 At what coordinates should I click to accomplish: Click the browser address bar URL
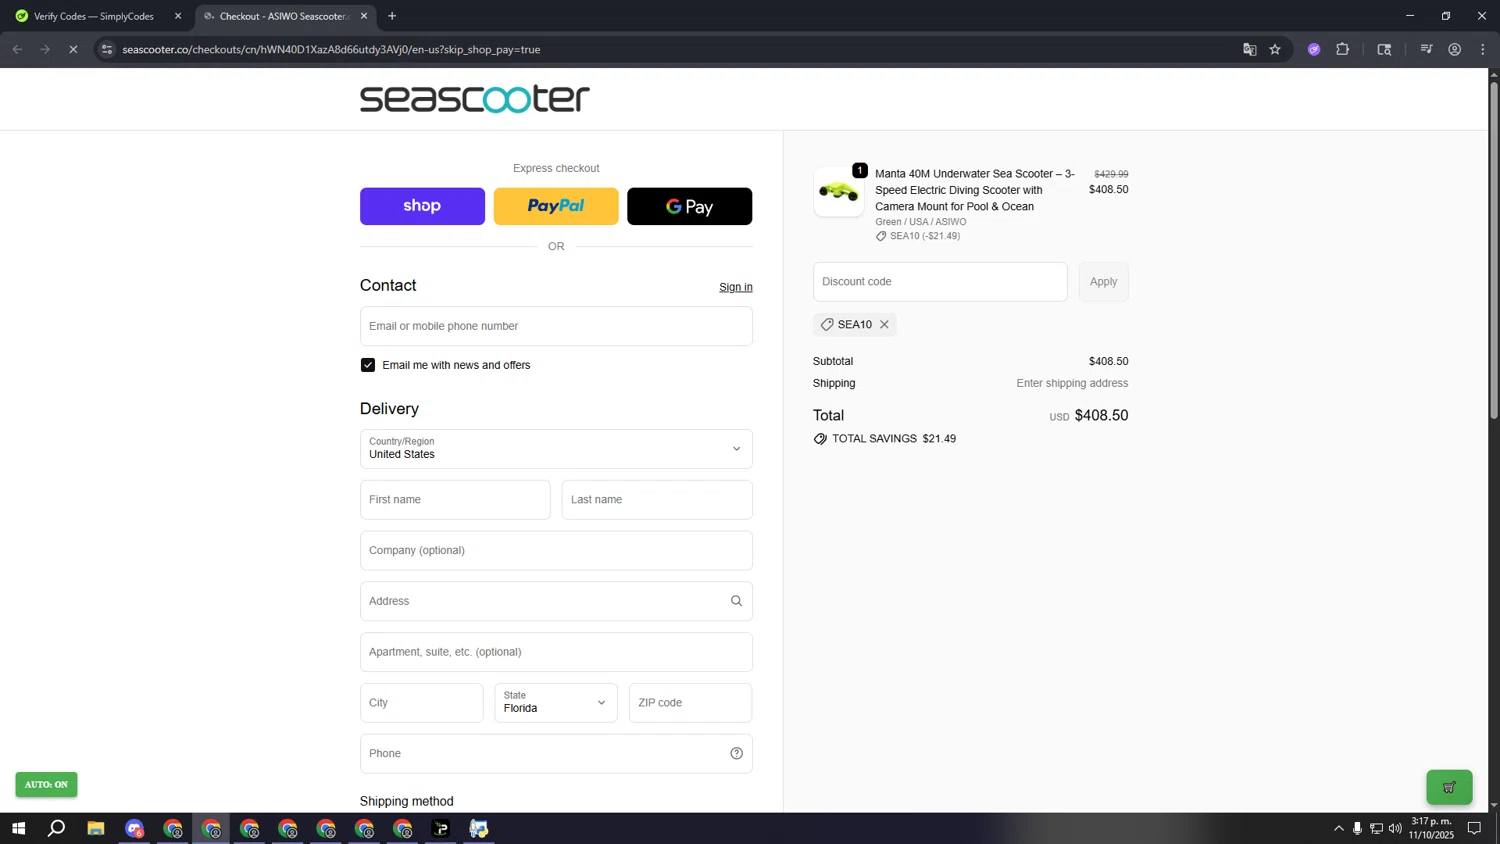coord(331,49)
